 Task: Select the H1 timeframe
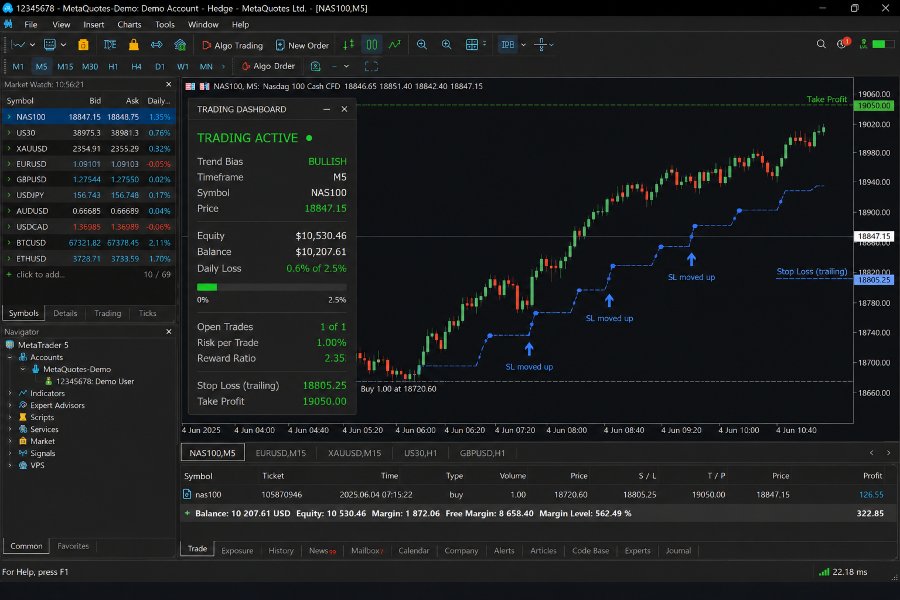pyautogui.click(x=113, y=67)
